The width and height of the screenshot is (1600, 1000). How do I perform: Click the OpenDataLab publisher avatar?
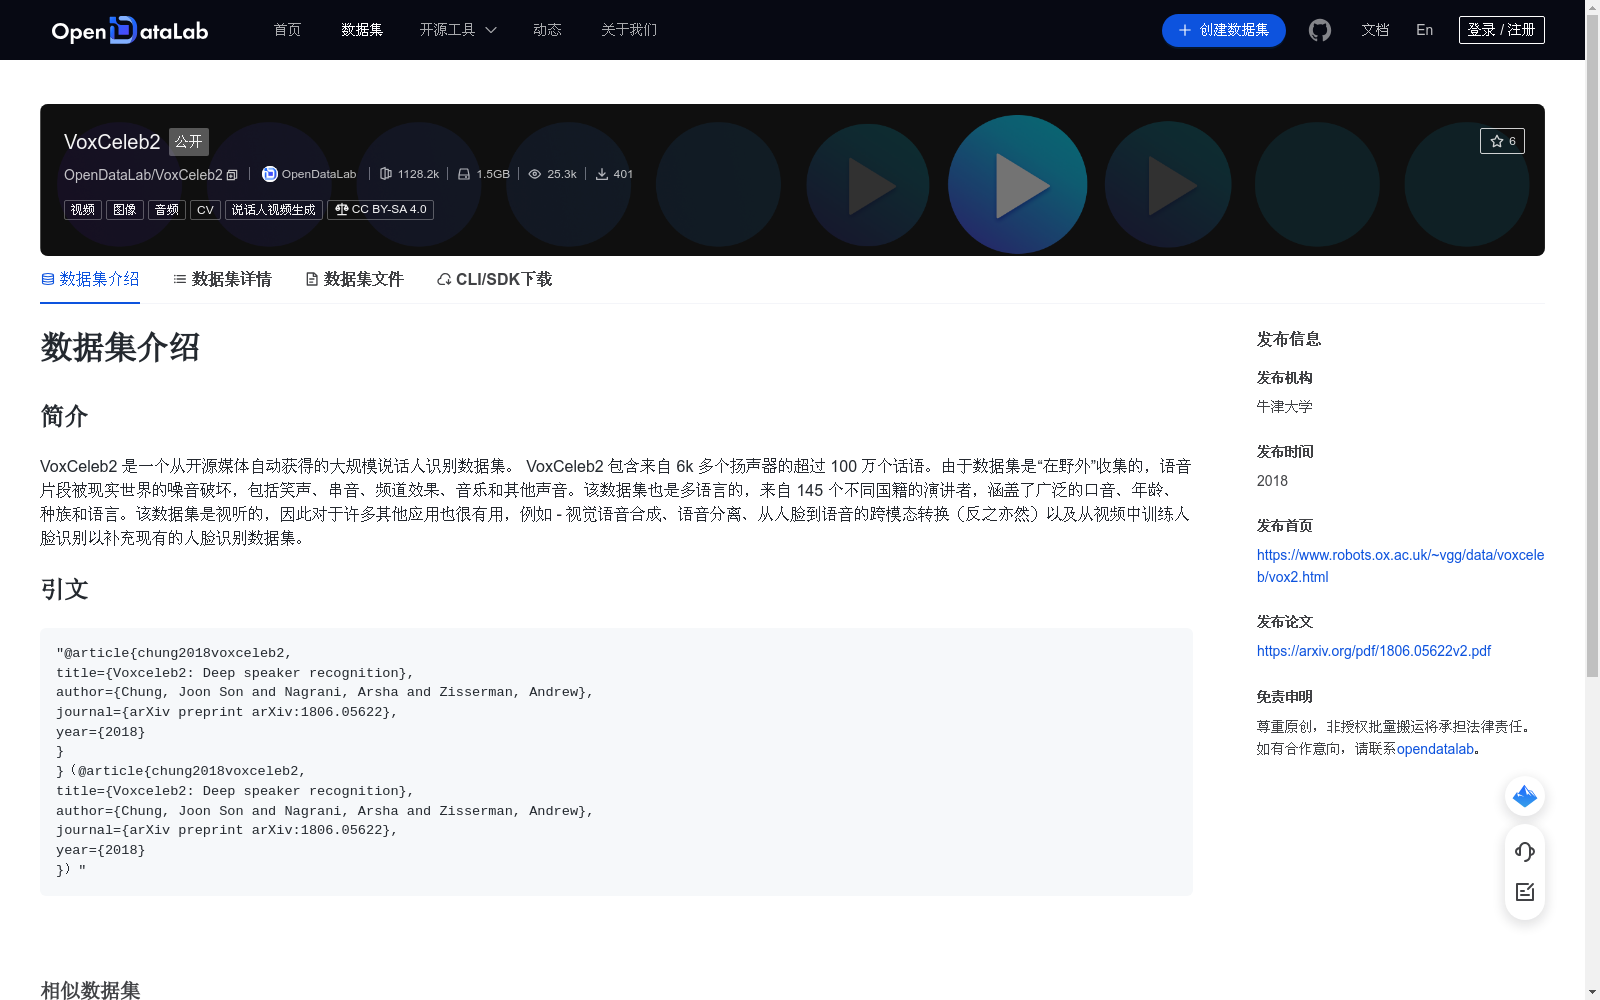[269, 174]
